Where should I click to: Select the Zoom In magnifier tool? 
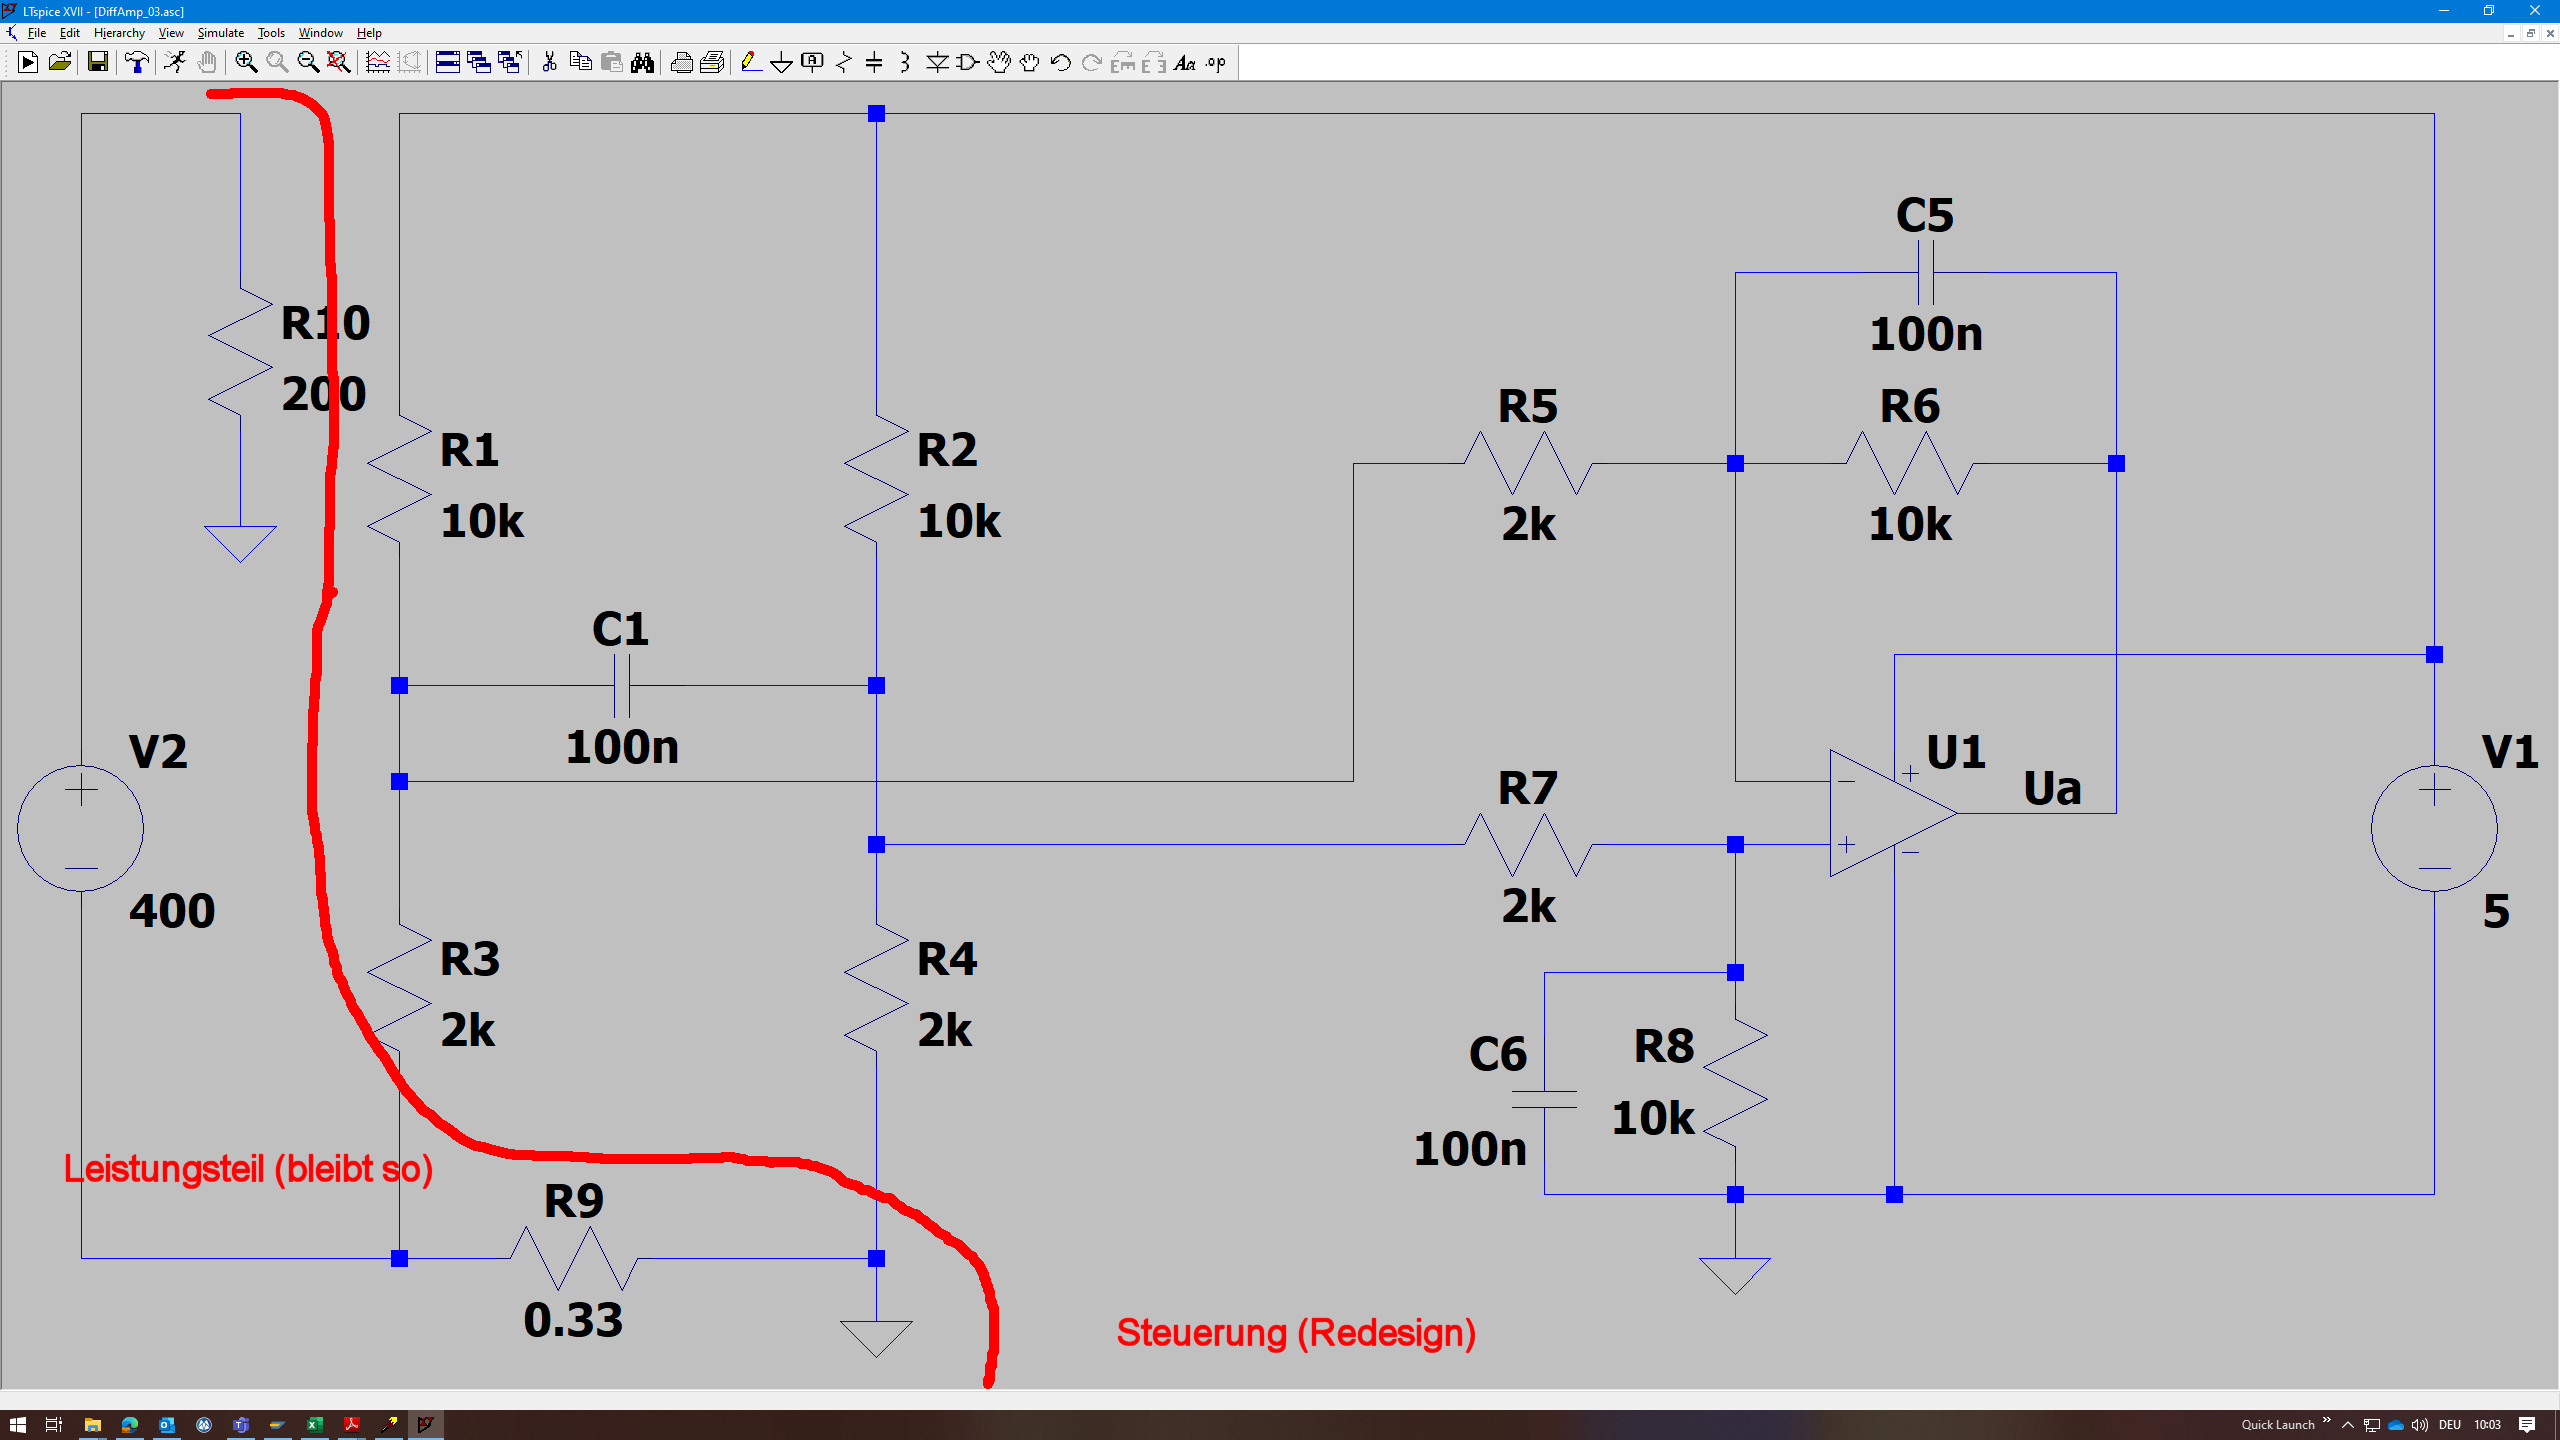246,63
